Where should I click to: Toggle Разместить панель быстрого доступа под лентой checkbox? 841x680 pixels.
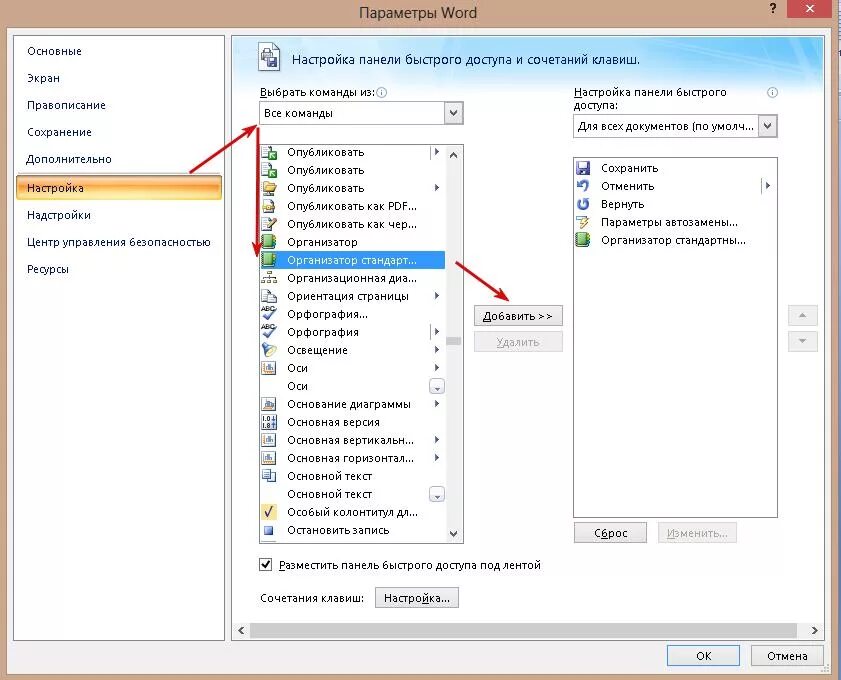coord(265,564)
